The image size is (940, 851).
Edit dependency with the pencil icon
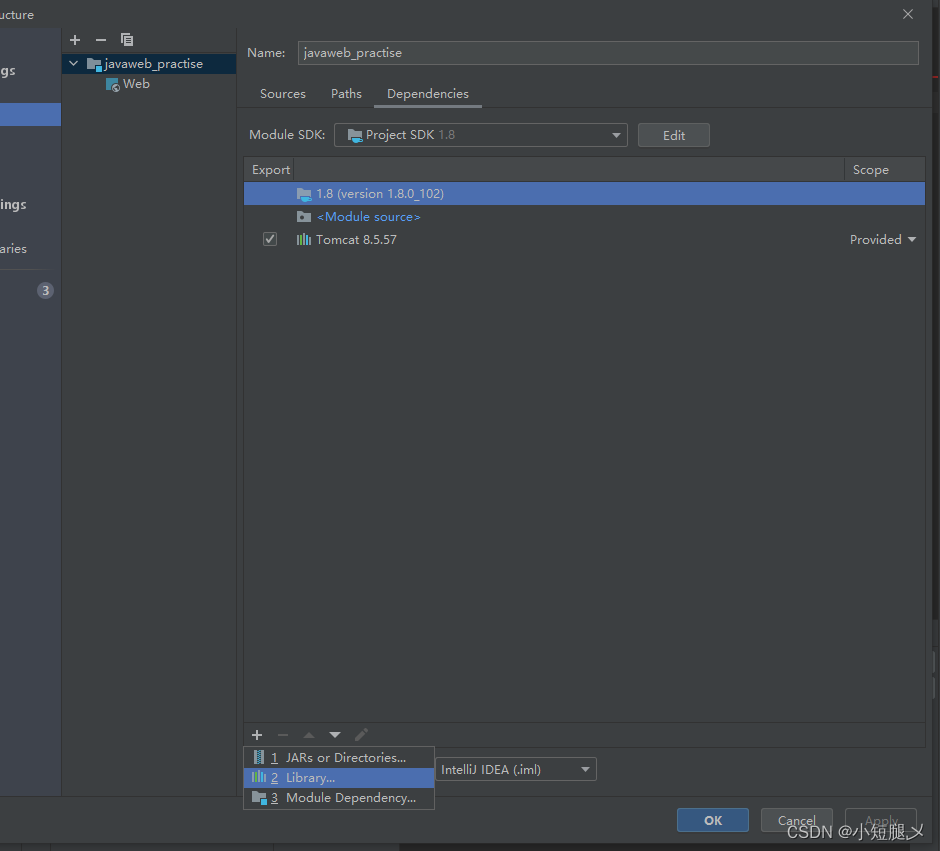coord(361,735)
